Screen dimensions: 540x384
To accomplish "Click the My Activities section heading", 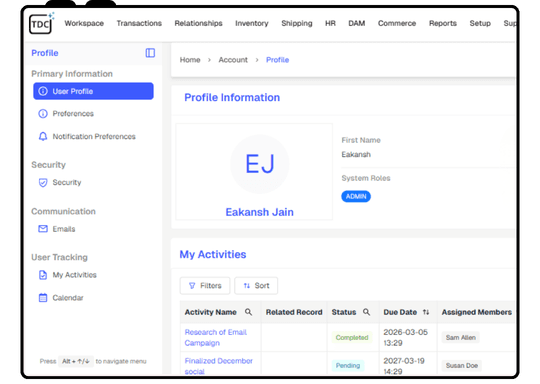I will 213,255.
